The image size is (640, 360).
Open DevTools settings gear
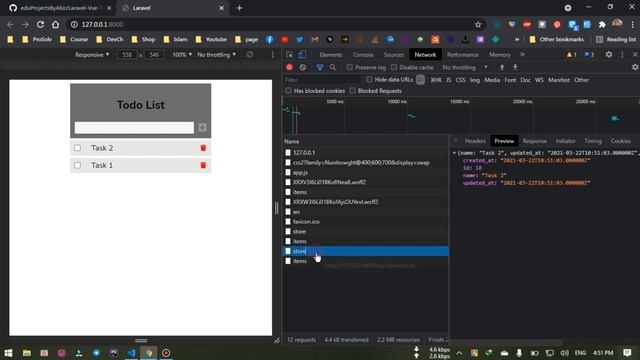pos(609,54)
